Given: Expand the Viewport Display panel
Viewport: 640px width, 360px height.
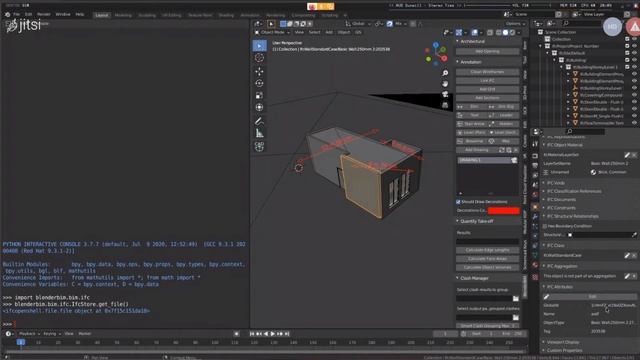Looking at the screenshot, I should coord(562,342).
